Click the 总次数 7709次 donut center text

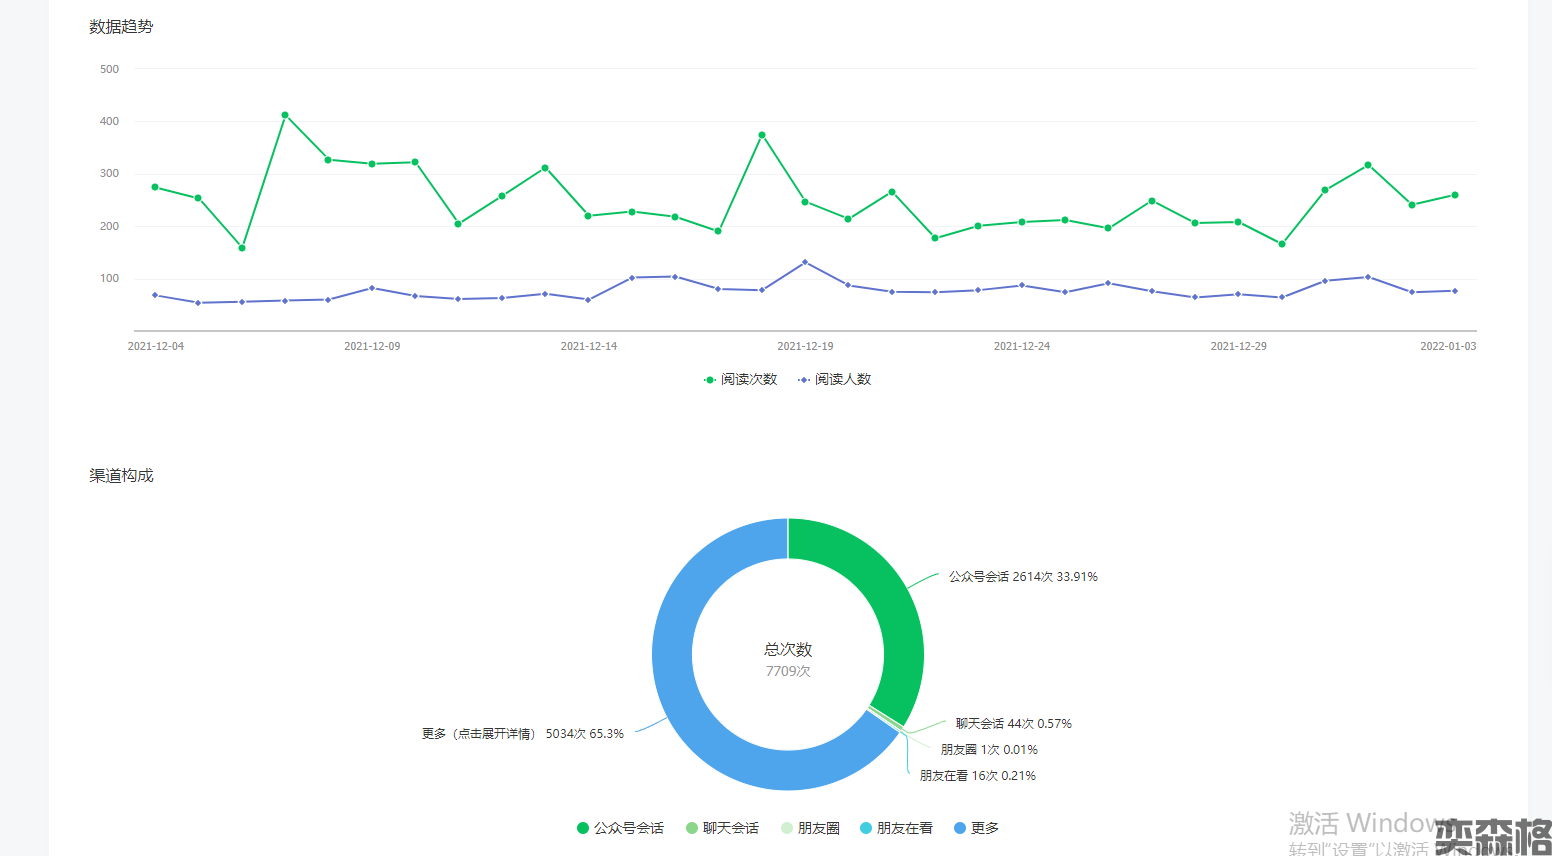pos(788,660)
